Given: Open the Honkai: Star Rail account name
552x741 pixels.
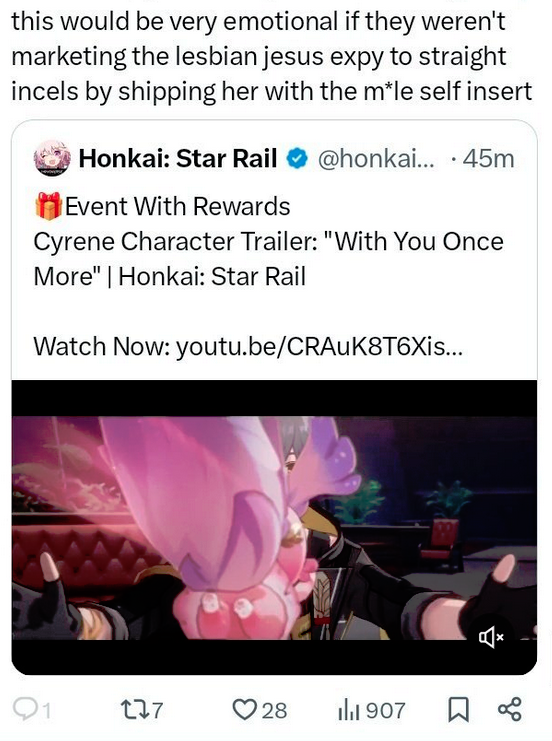Looking at the screenshot, I should click(x=178, y=158).
